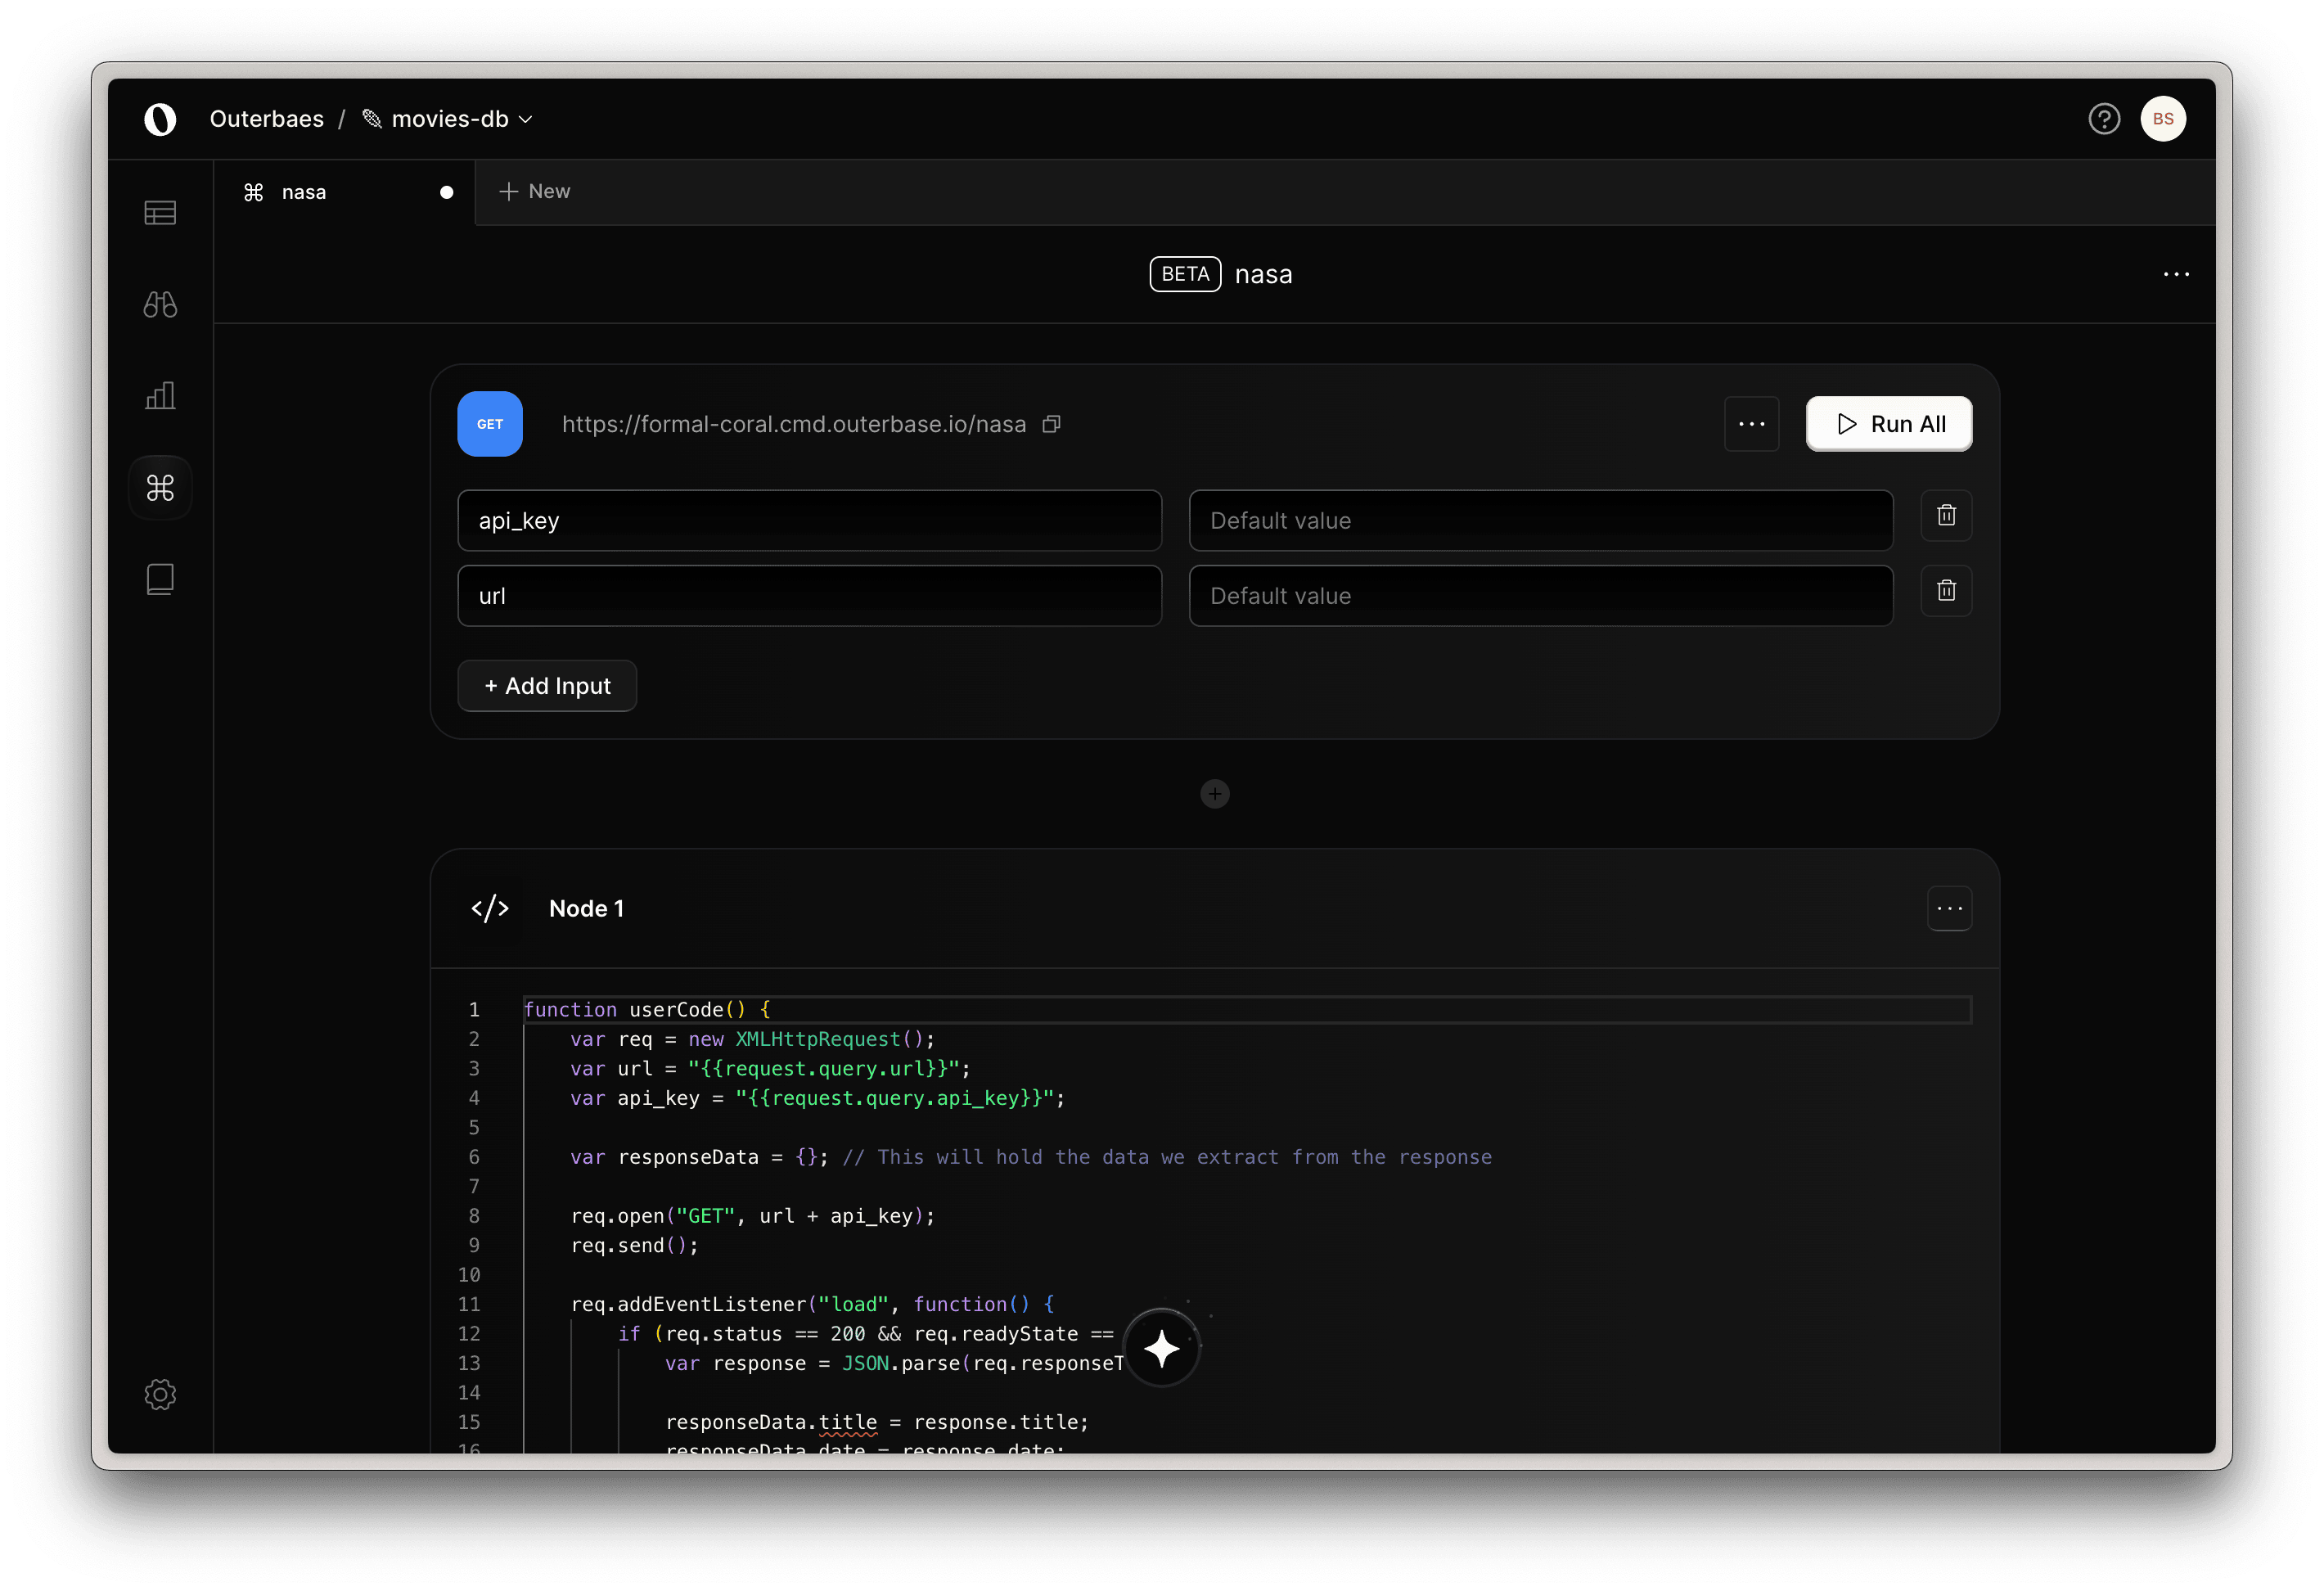The image size is (2324, 1591).
Task: Open the bar chart dashboards icon
Action: click(x=160, y=395)
